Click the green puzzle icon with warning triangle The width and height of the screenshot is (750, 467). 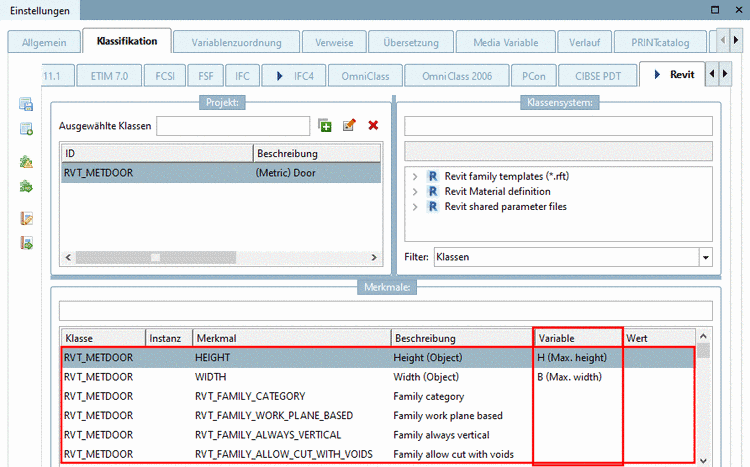[x=26, y=162]
